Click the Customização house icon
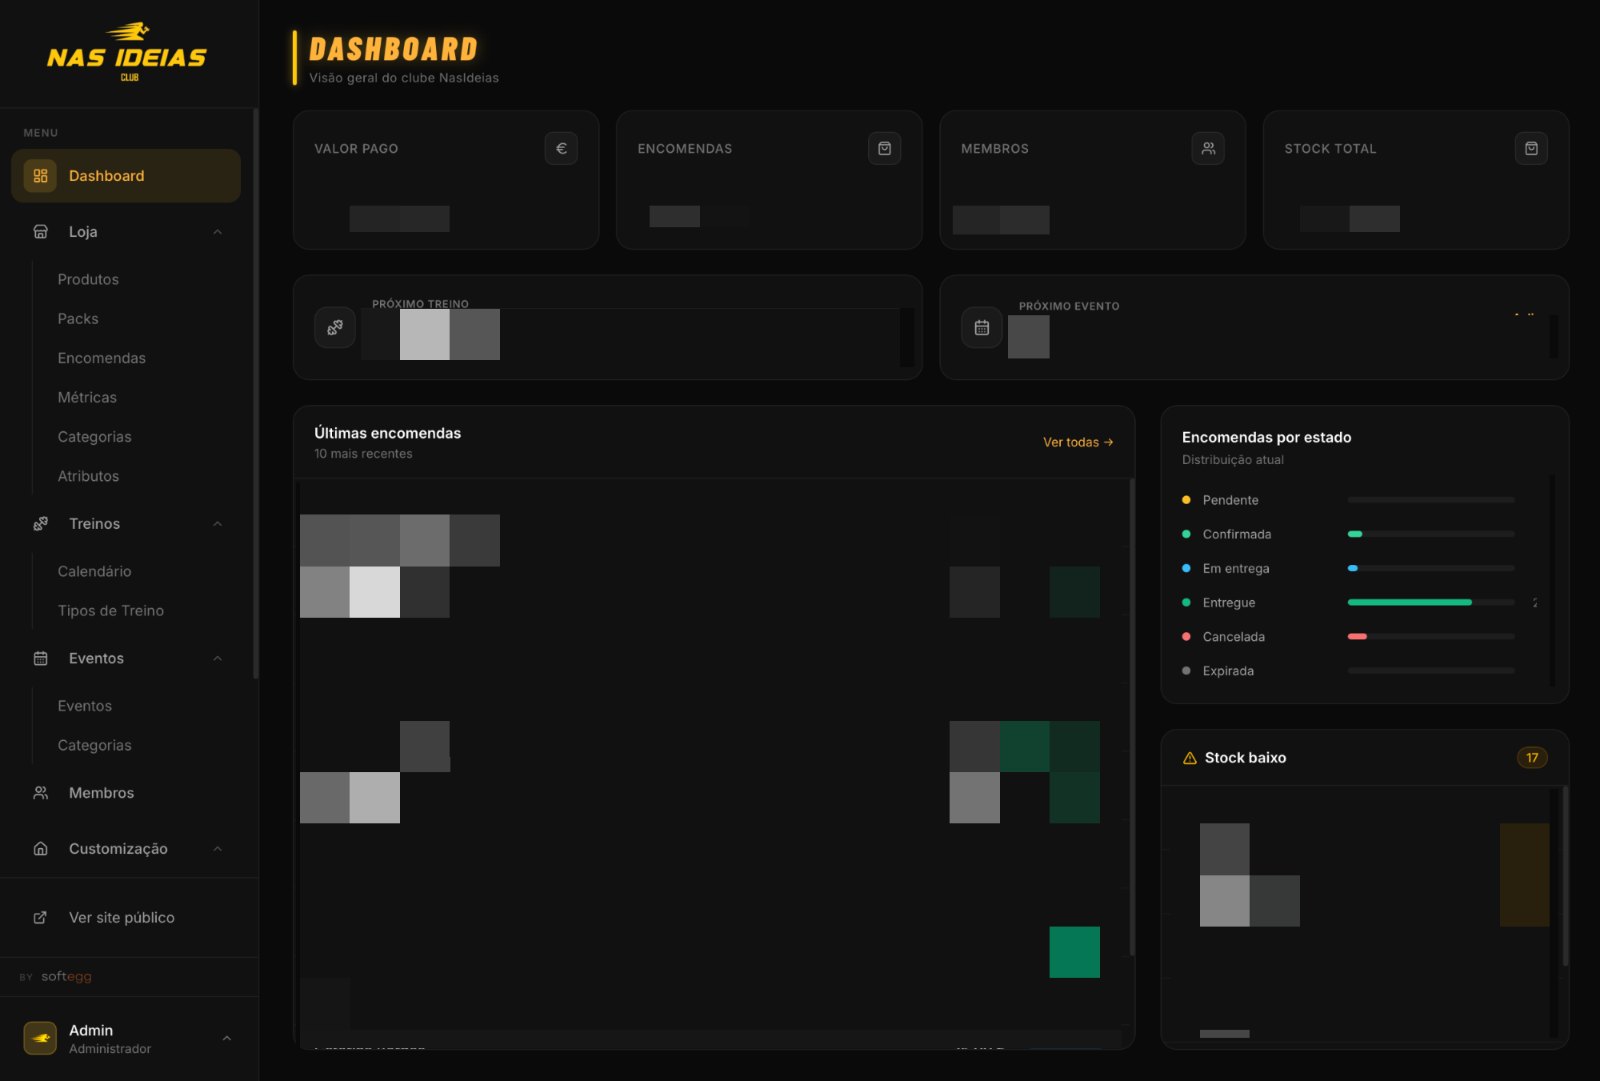This screenshot has width=1600, height=1081. (40, 849)
